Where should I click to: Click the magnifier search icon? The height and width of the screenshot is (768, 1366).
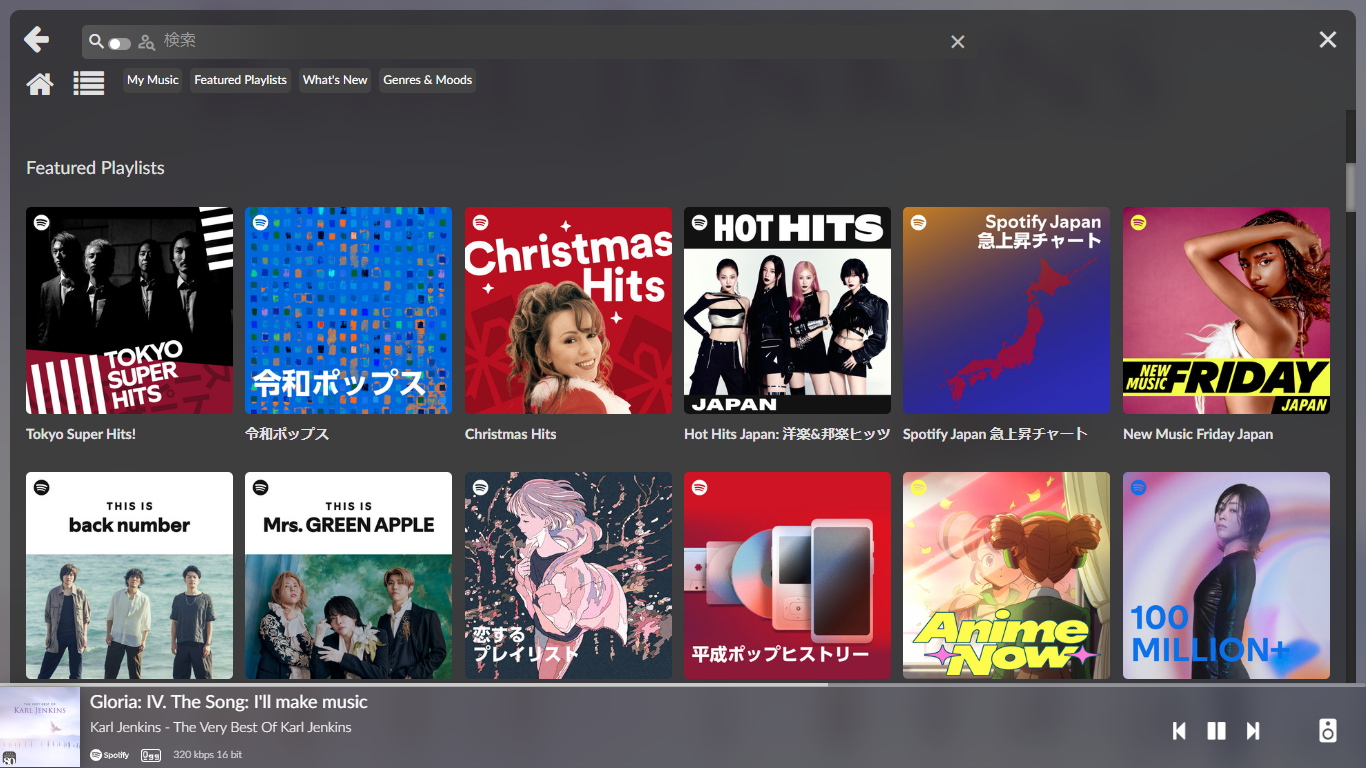96,41
